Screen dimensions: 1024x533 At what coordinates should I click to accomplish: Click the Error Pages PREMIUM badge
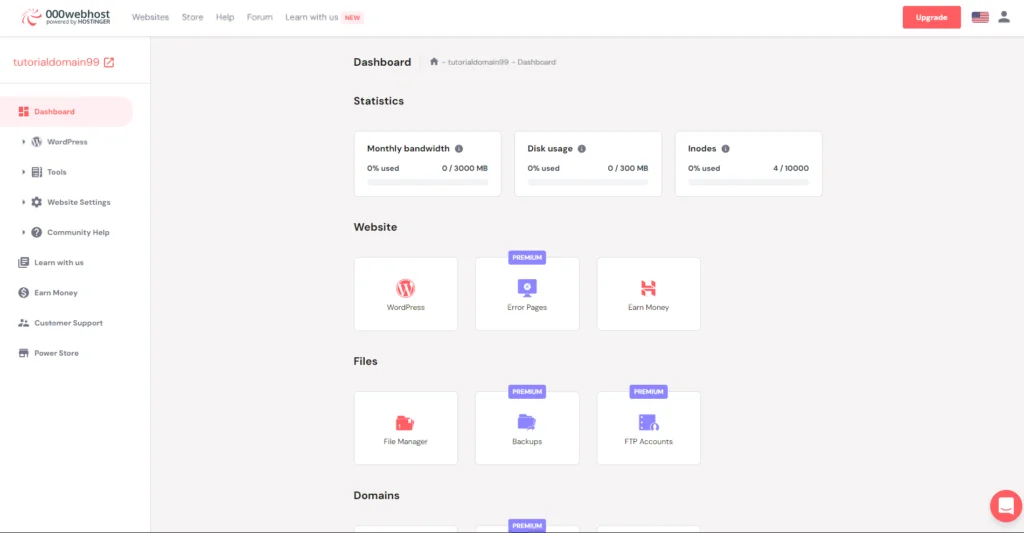click(527, 257)
